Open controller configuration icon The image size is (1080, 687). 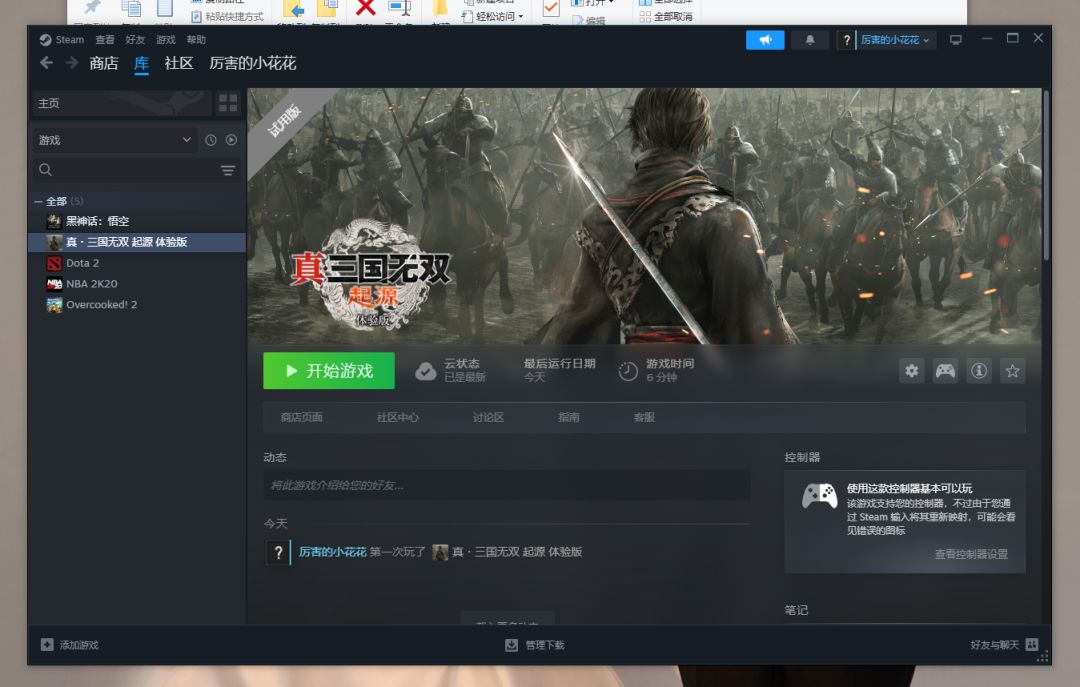(945, 371)
